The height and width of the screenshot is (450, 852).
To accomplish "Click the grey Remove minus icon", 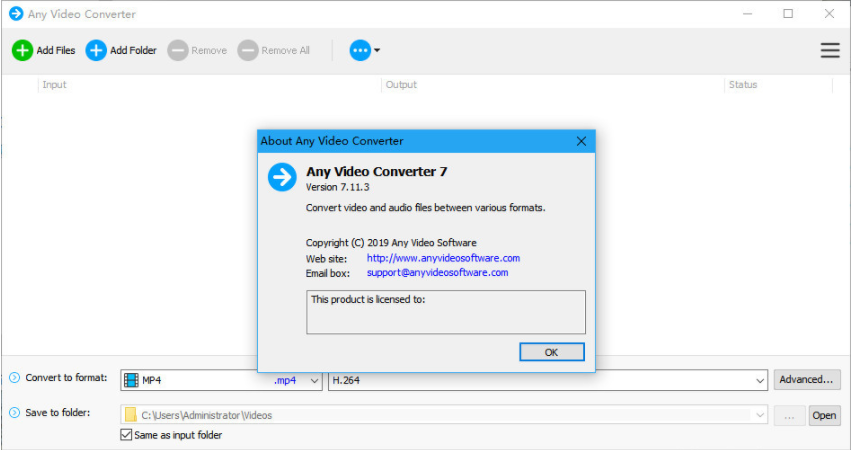I will point(178,51).
